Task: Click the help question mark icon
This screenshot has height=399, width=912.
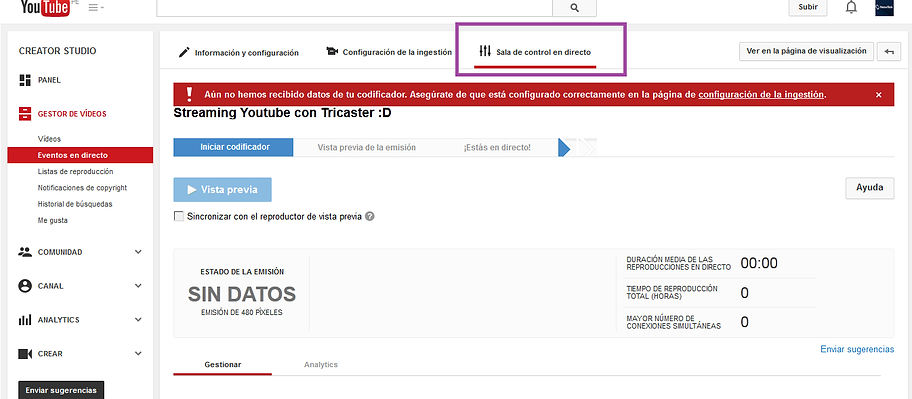Action: (369, 216)
